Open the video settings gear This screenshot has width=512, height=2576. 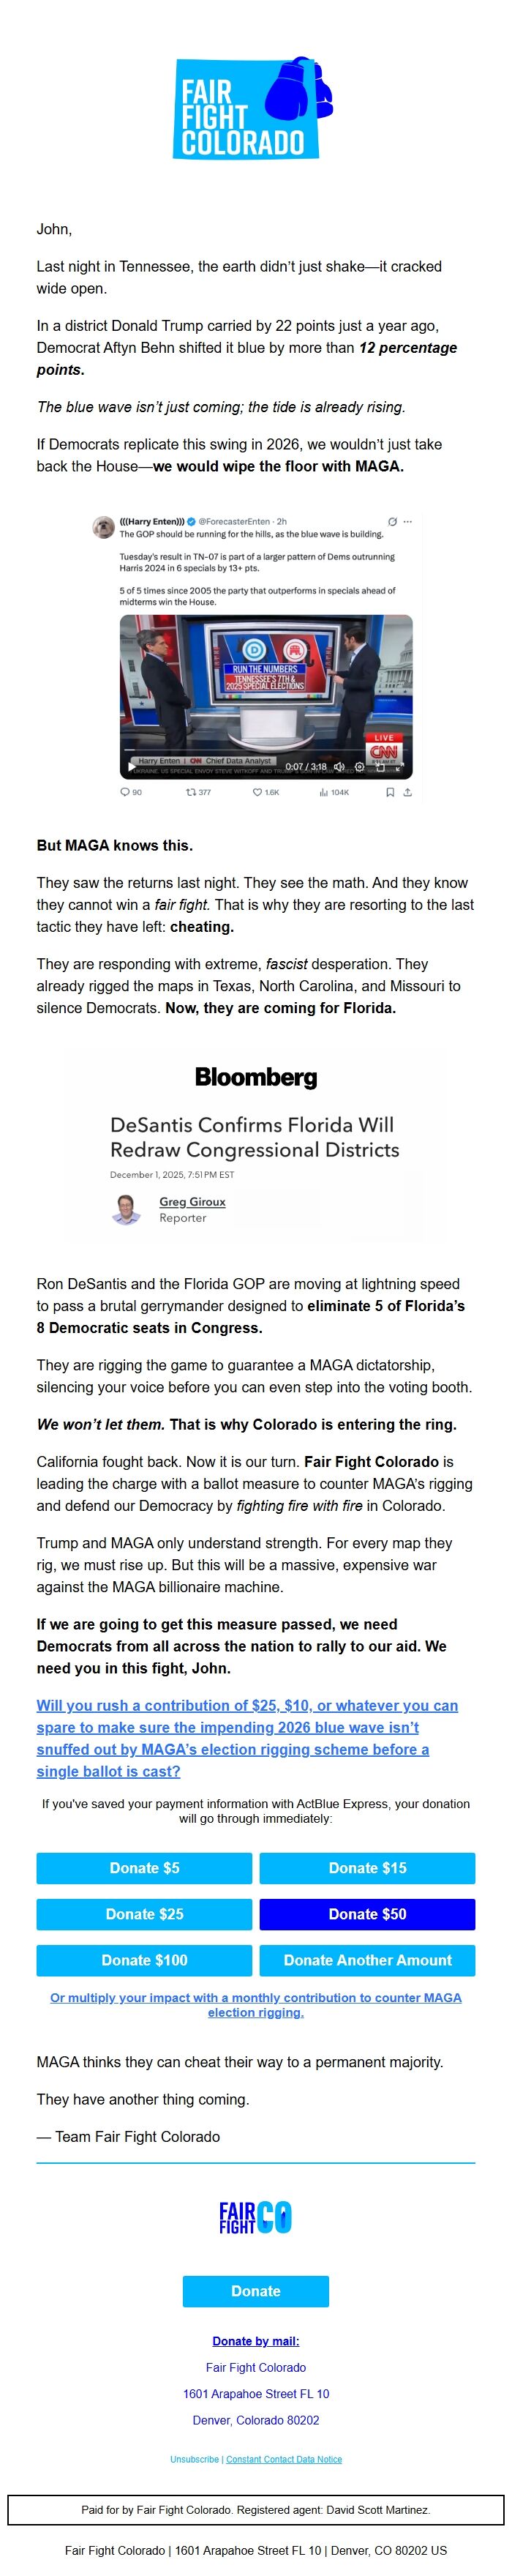[x=360, y=767]
